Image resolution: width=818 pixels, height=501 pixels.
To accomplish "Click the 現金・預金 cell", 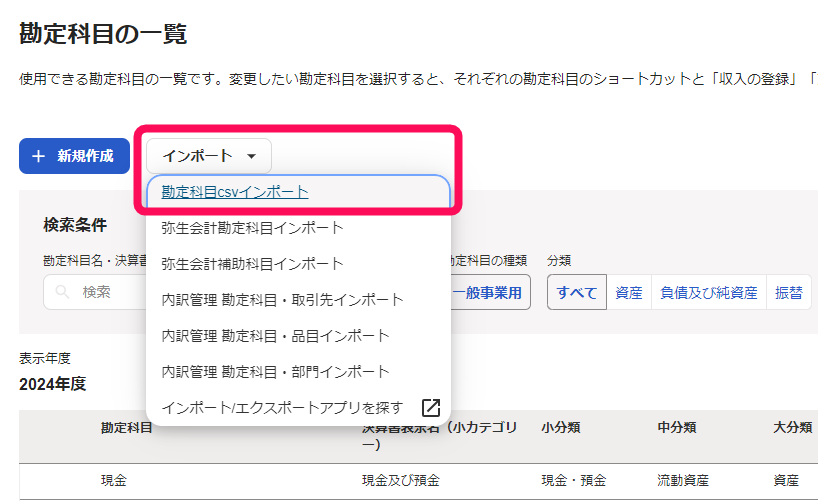I will 573,480.
